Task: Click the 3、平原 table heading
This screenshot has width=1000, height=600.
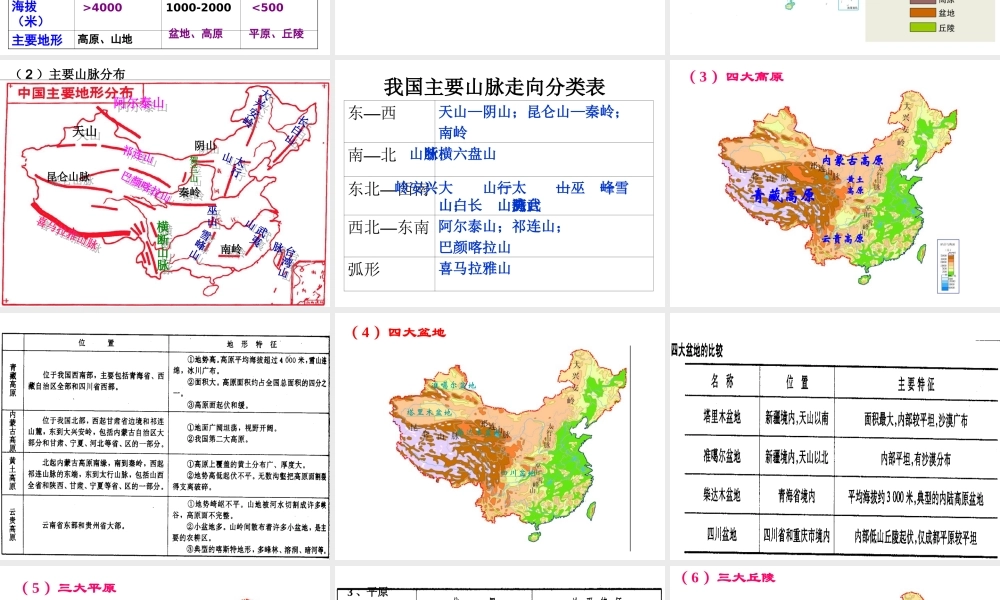Action: 367,593
